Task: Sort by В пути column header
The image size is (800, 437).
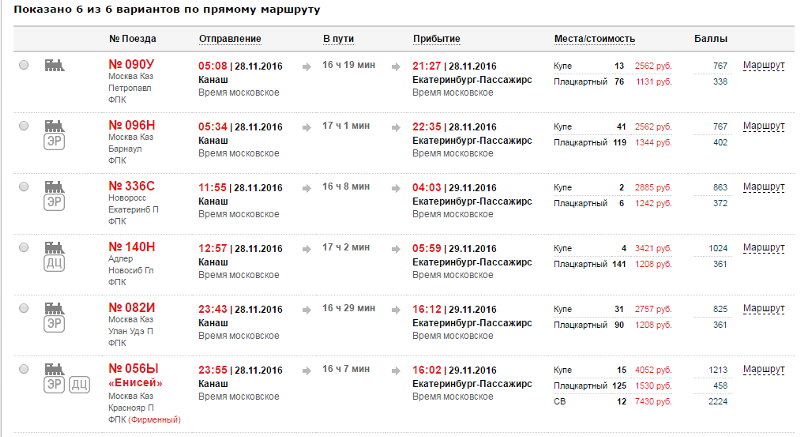Action: point(338,39)
